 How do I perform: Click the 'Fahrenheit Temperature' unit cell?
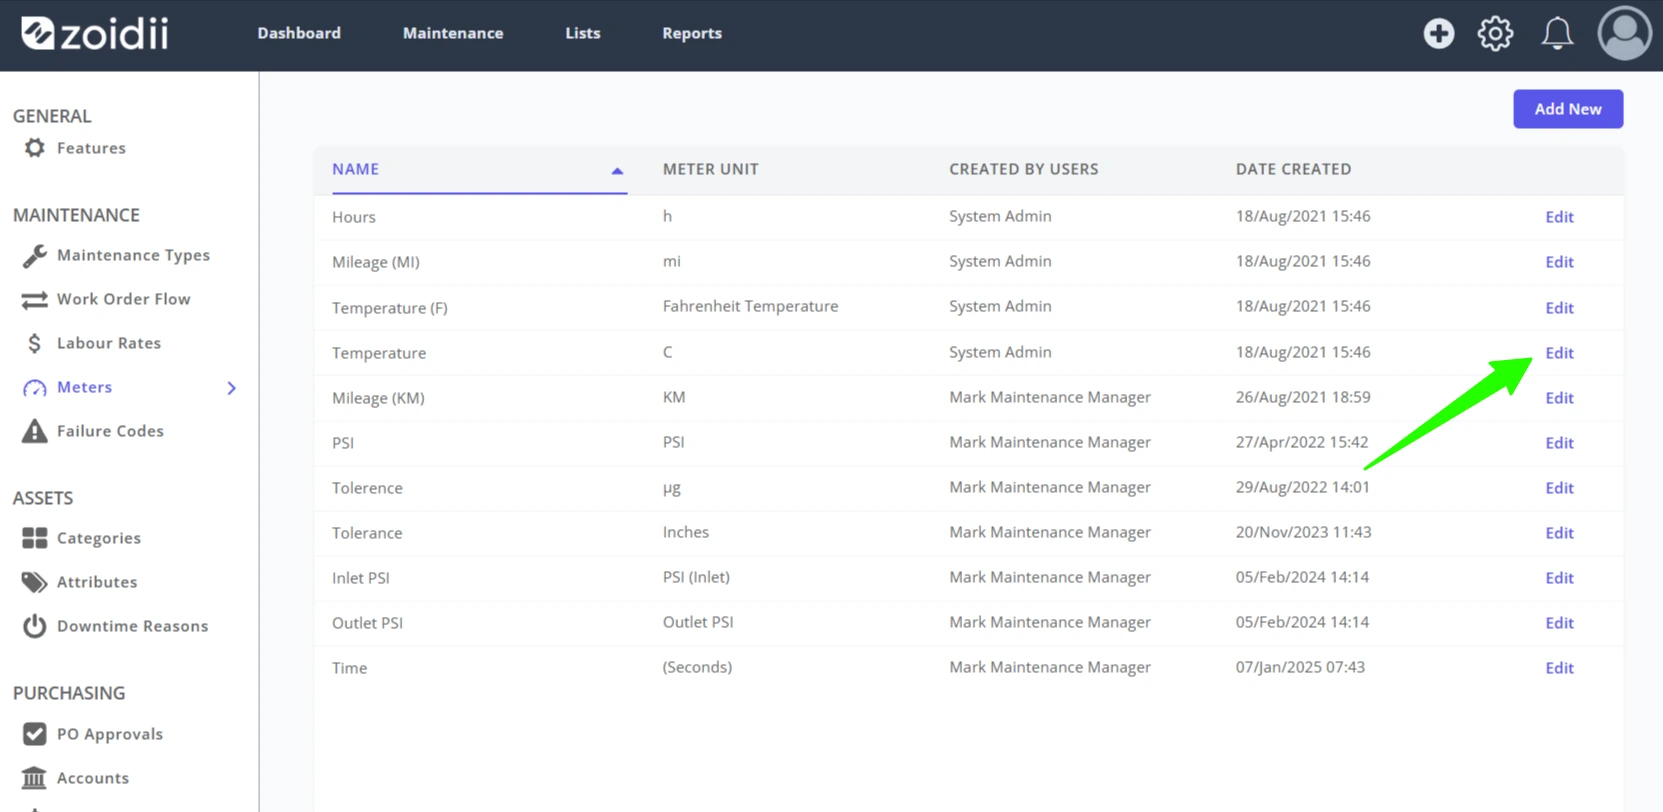[x=750, y=306]
